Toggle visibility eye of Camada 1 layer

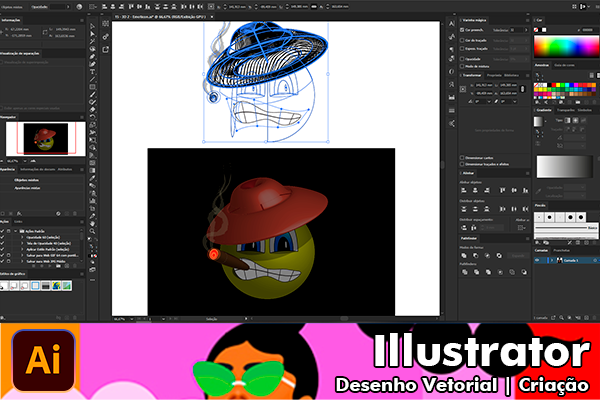[537, 260]
